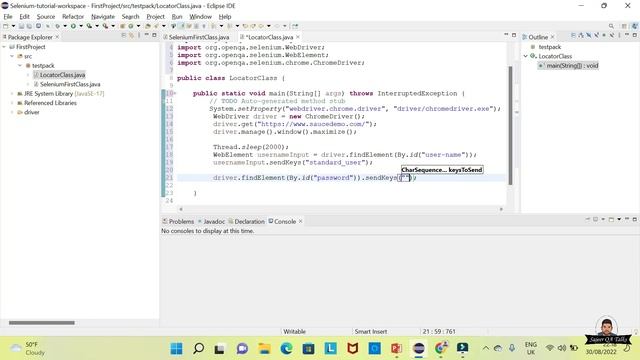Close the Outline view

click(553, 37)
